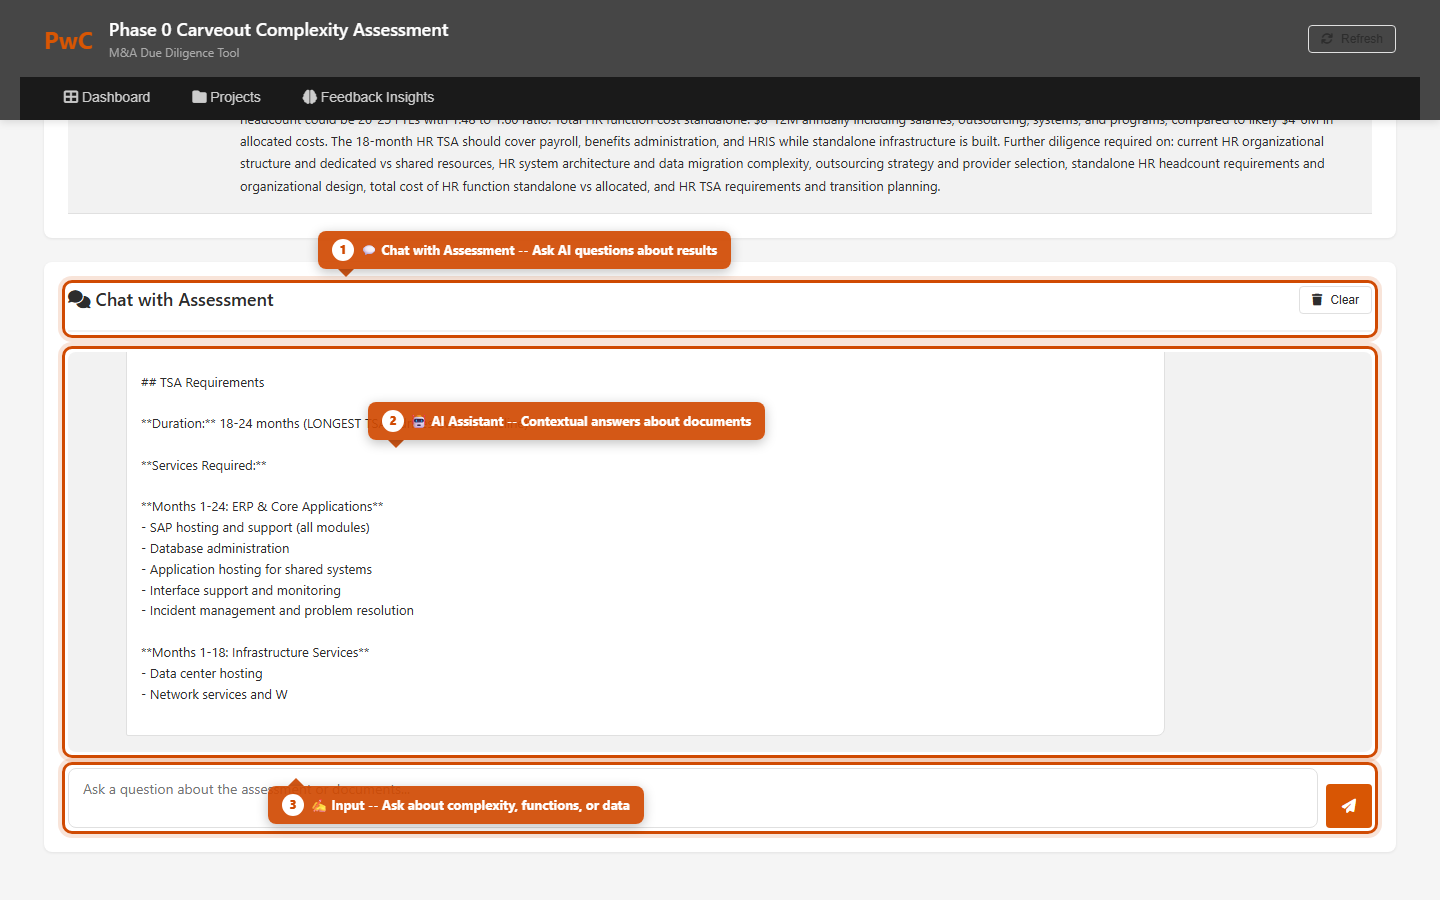1440x900 pixels.
Task: Go to the Projects section
Action: [x=226, y=97]
